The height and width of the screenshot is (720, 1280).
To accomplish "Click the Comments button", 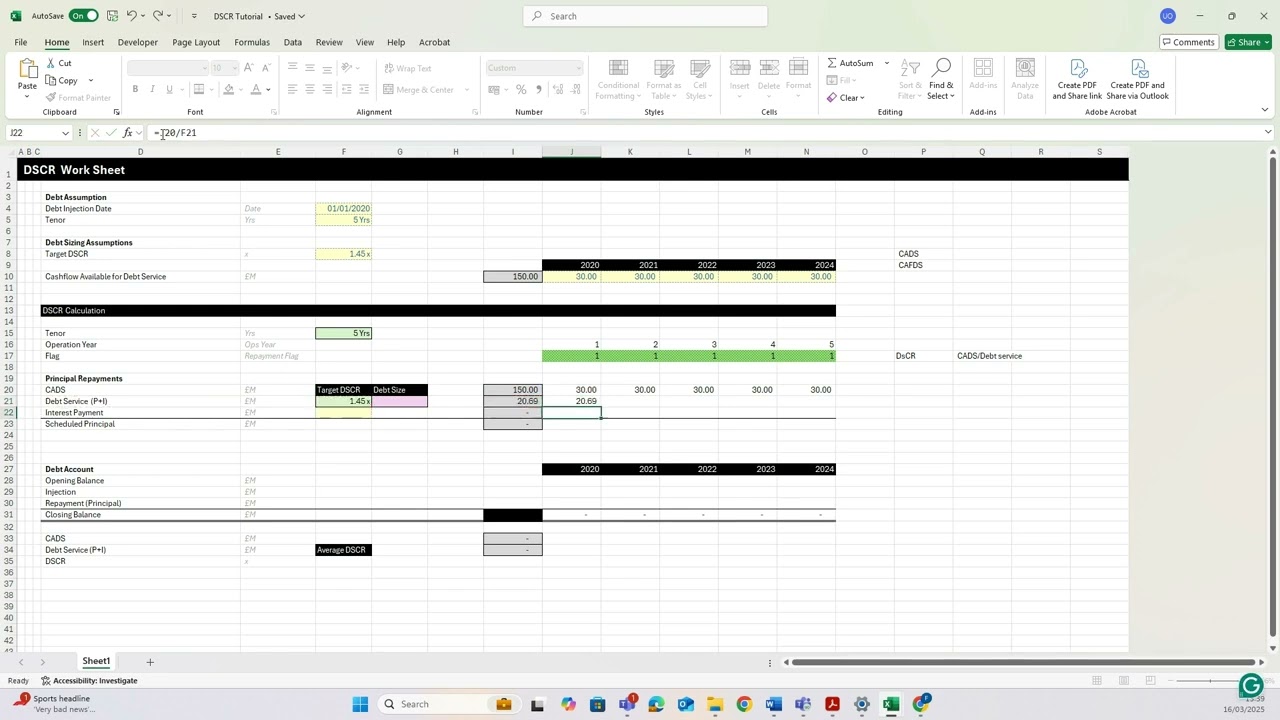I will point(1188,42).
